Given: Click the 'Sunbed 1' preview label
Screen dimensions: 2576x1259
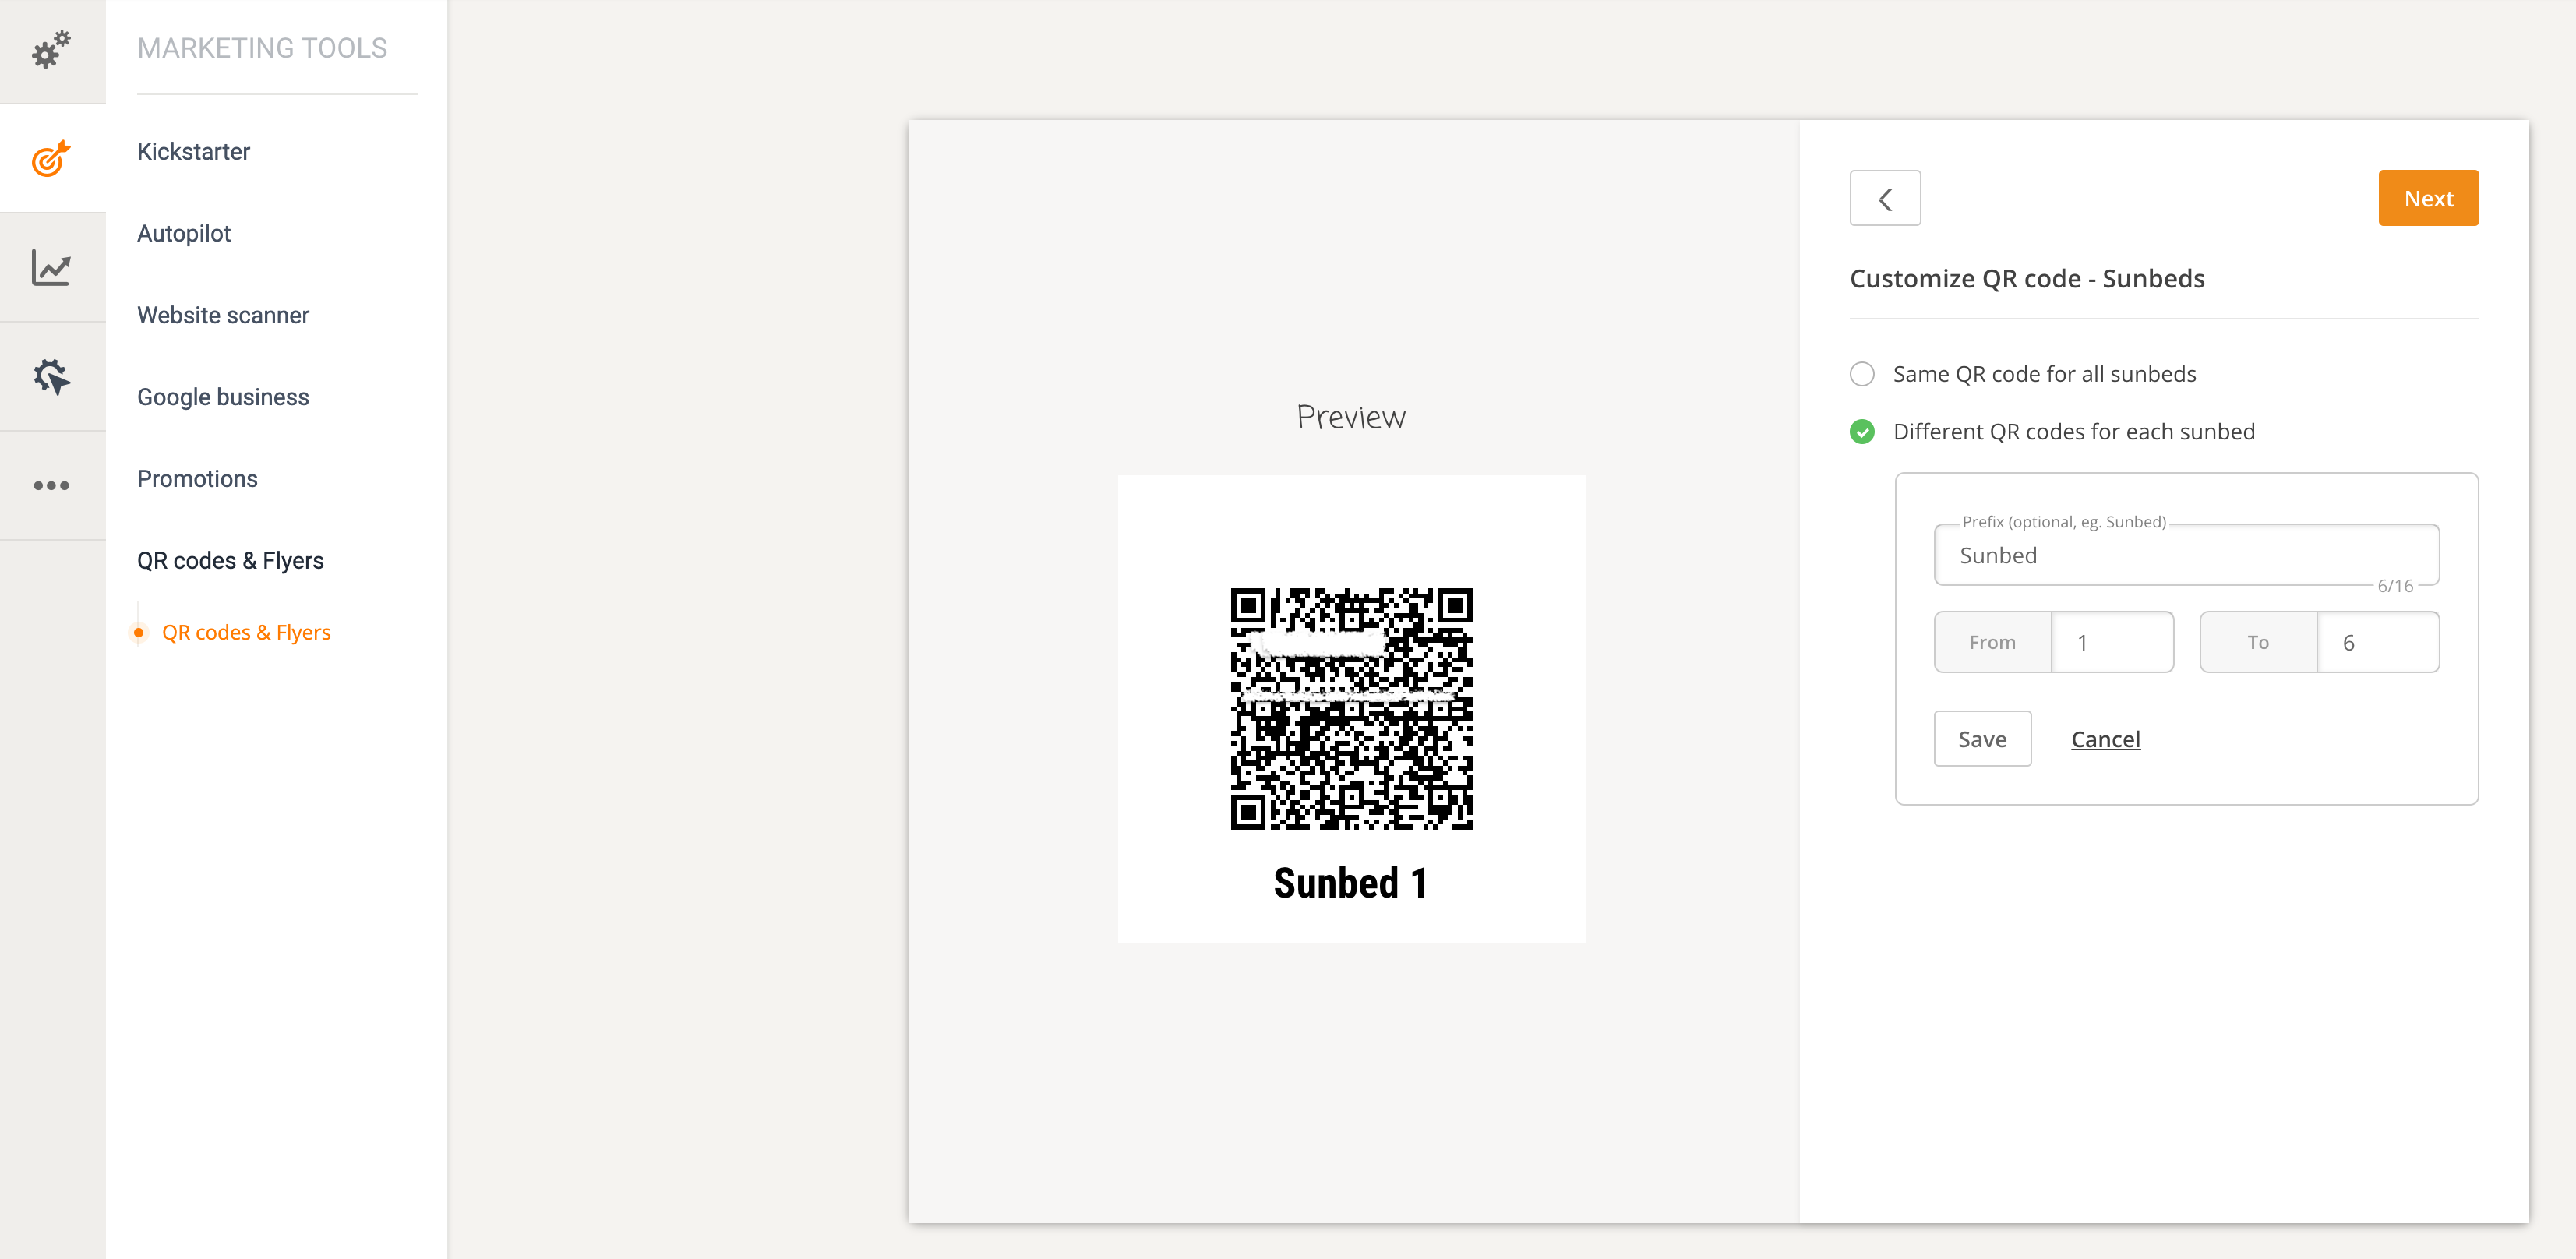Looking at the screenshot, I should point(1351,884).
